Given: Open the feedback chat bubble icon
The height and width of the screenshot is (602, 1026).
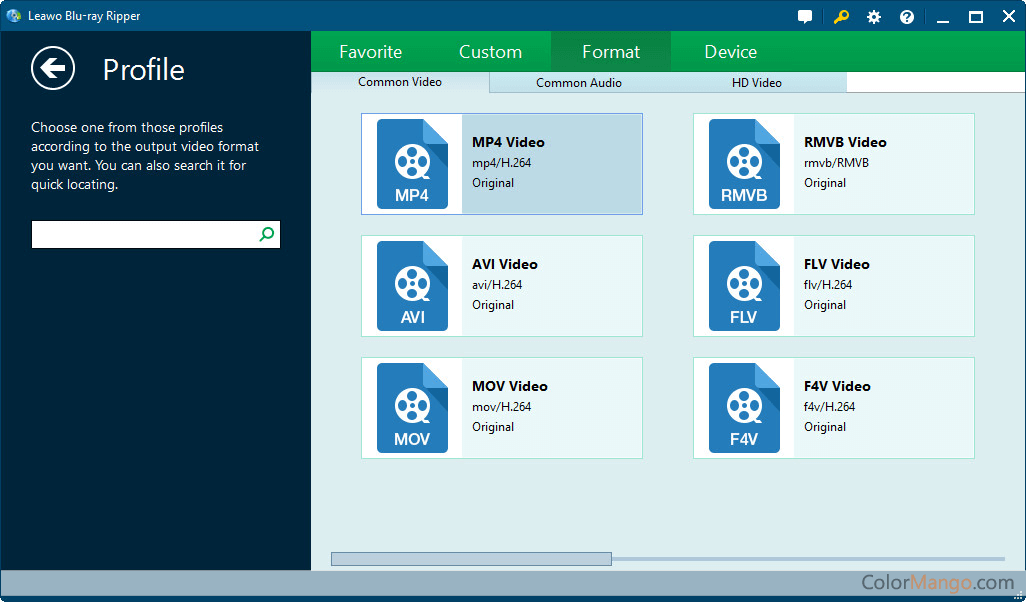Looking at the screenshot, I should point(805,17).
